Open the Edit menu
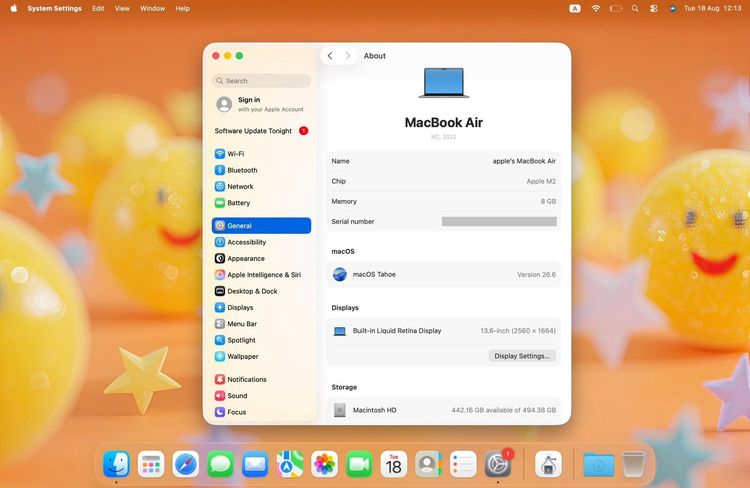 (x=98, y=8)
